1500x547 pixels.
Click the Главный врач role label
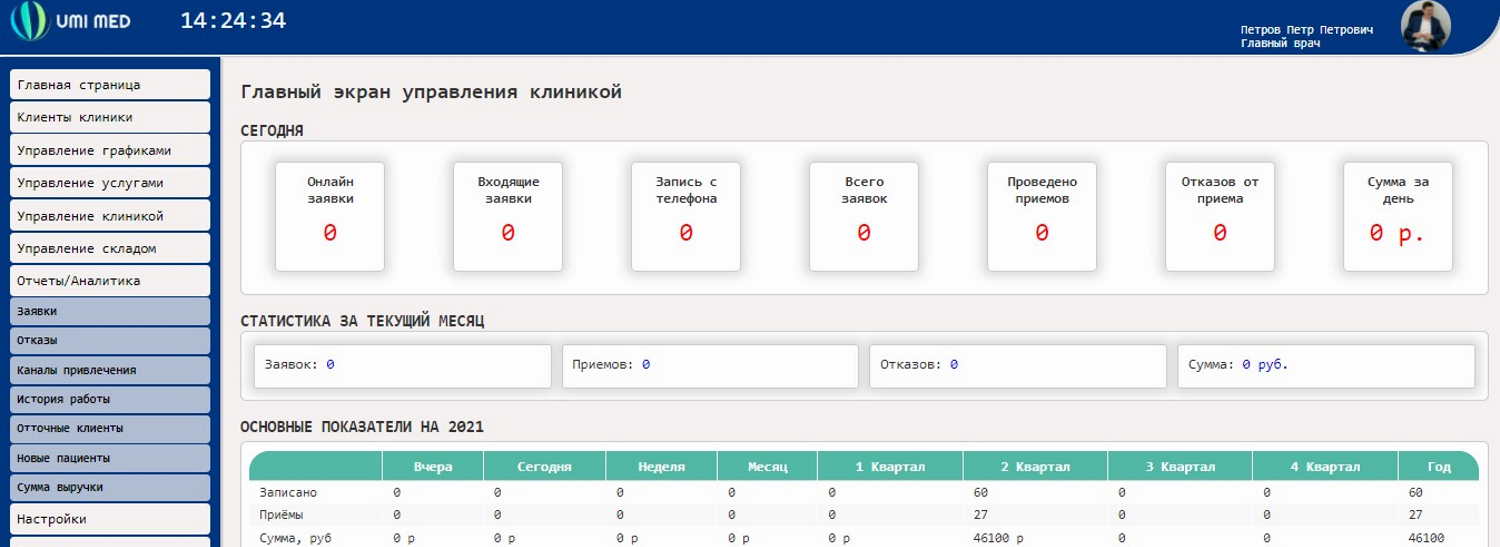[1280, 43]
